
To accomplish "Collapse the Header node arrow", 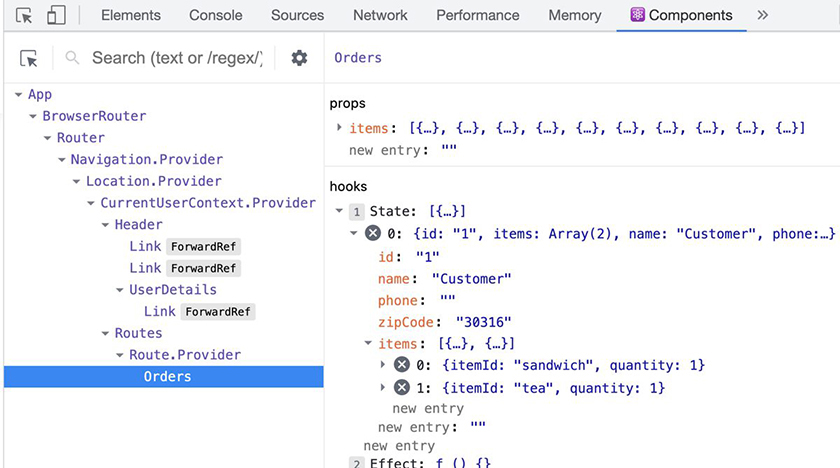I will pos(105,225).
